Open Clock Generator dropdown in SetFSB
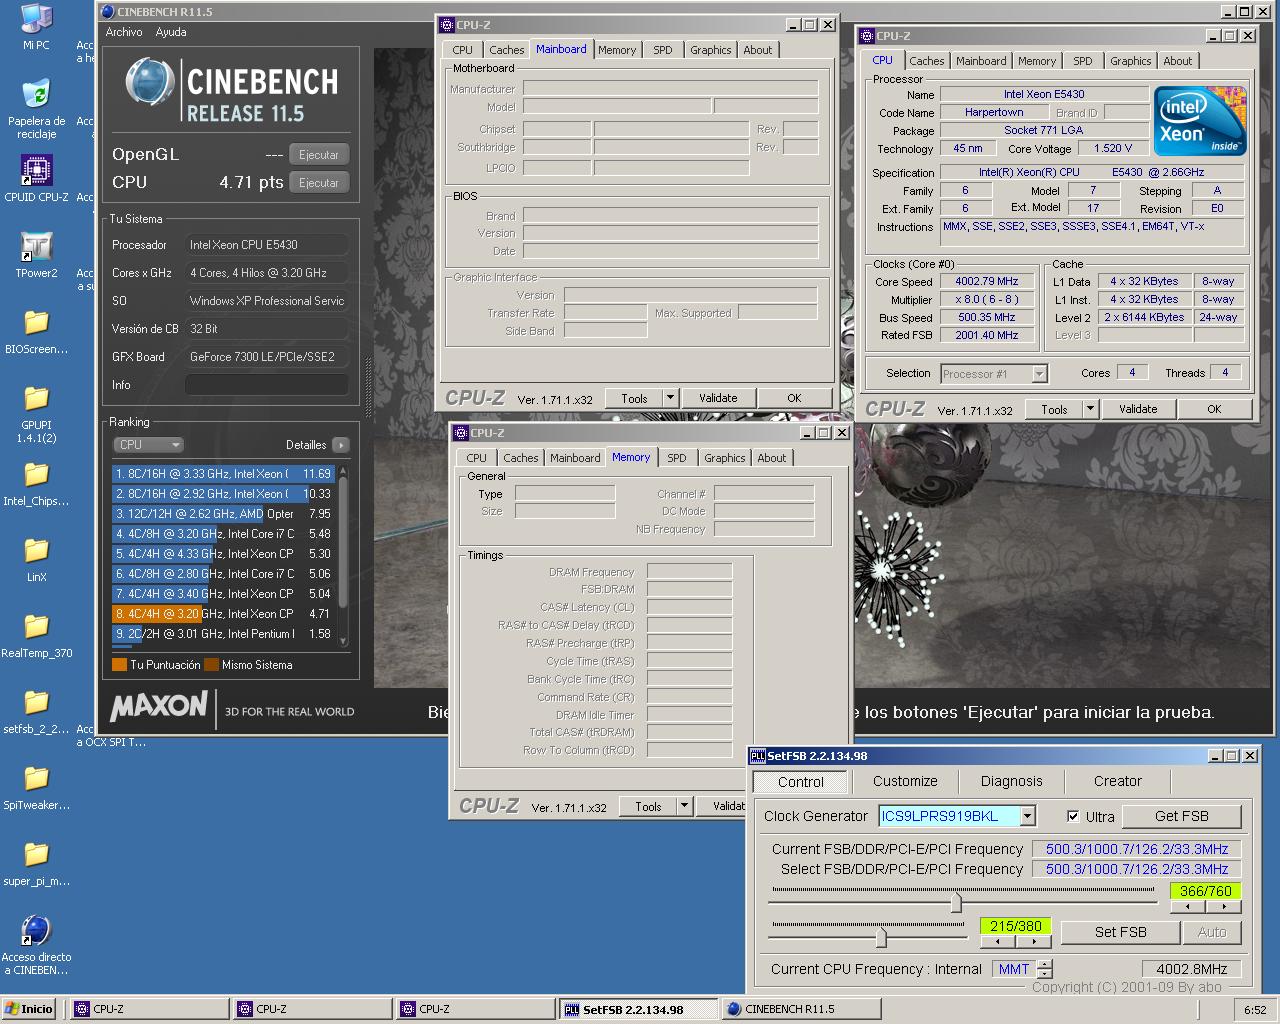 click(x=1027, y=816)
